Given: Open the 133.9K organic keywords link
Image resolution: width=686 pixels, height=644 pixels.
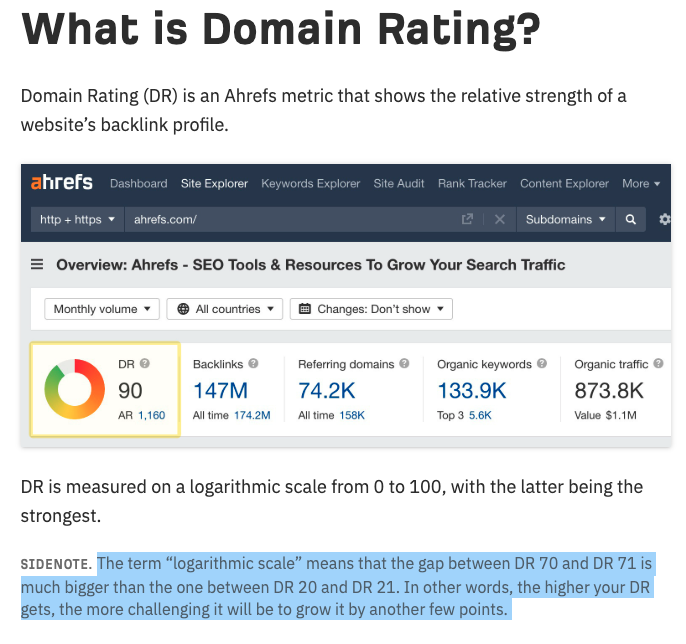Looking at the screenshot, I should (x=472, y=390).
